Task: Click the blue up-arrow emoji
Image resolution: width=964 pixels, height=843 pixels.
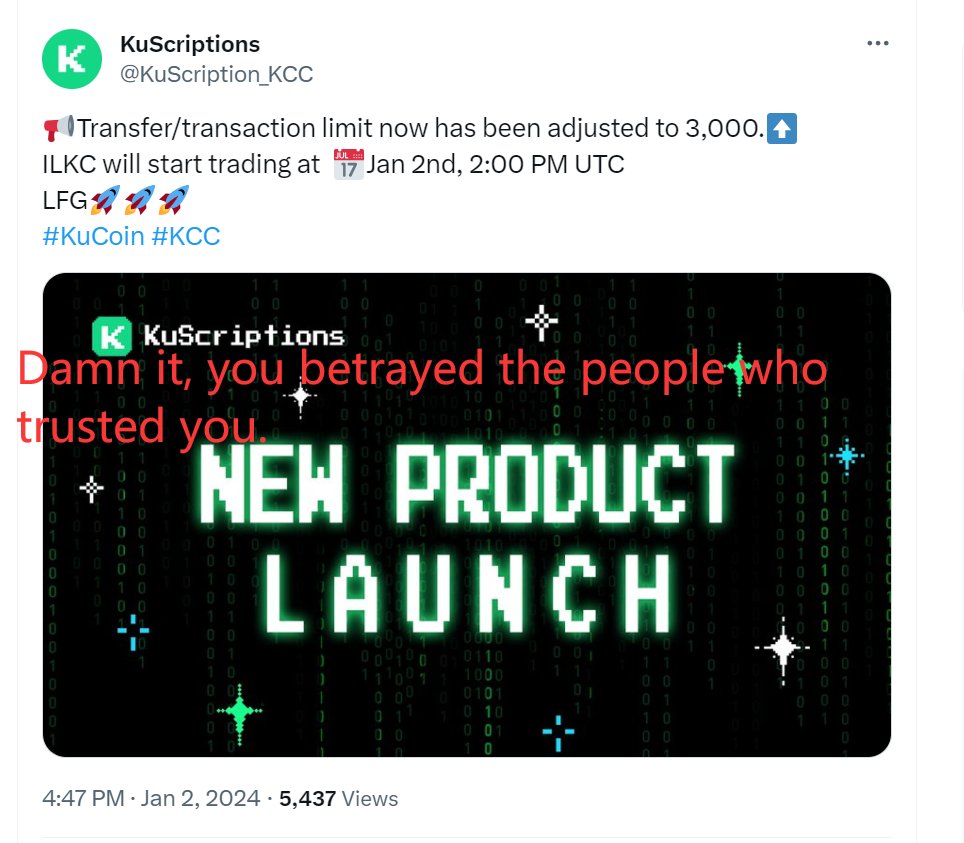Action: pyautogui.click(x=782, y=129)
